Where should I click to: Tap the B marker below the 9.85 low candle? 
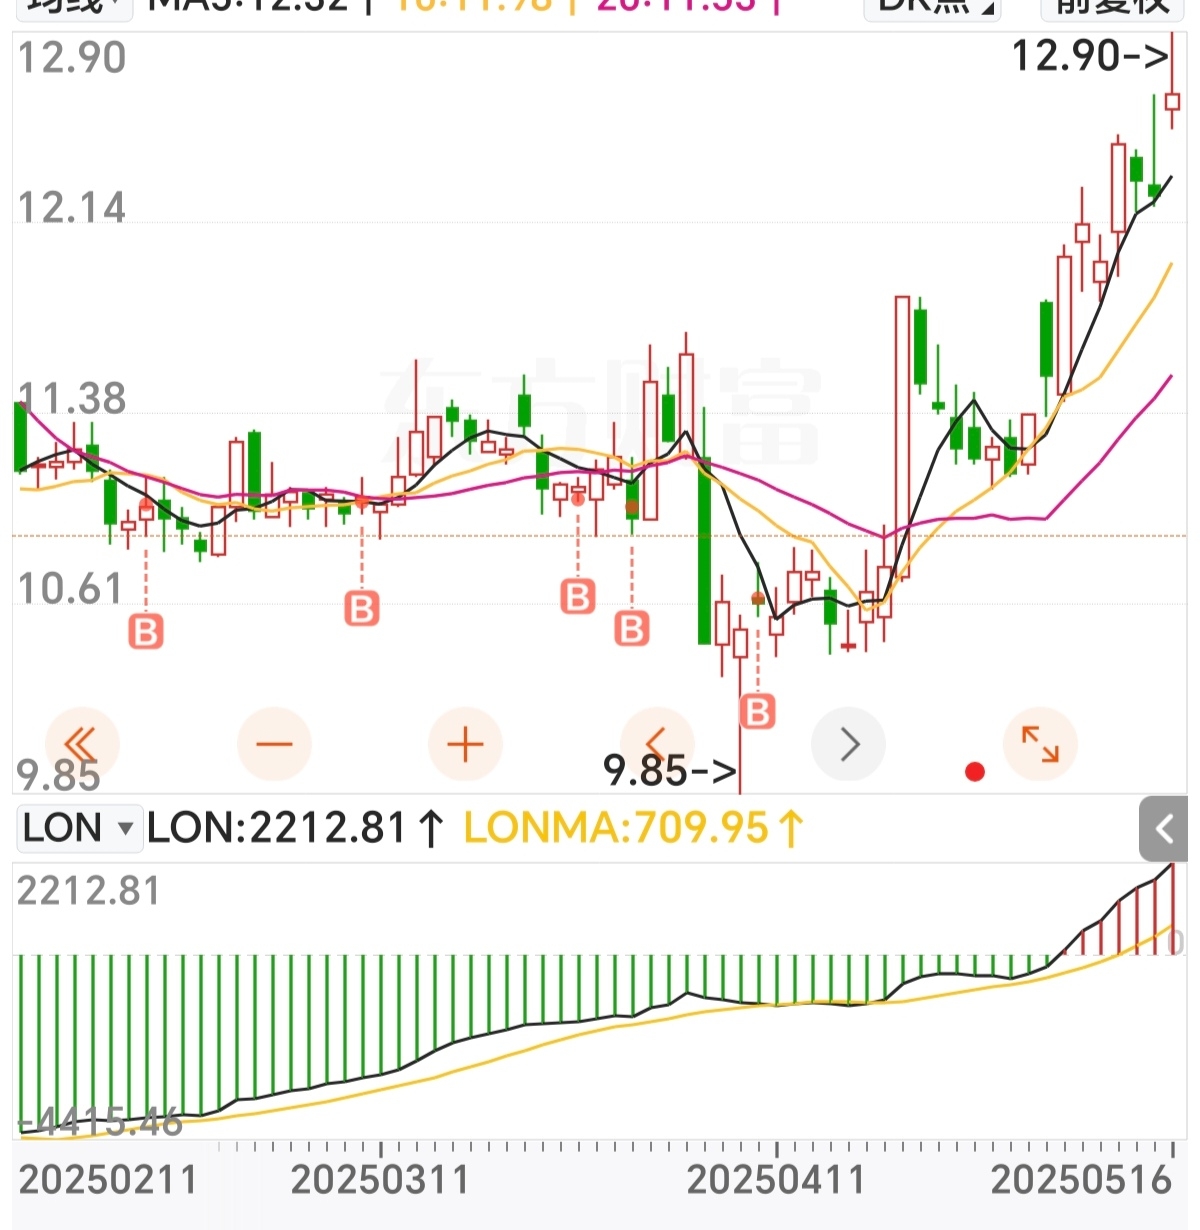click(757, 712)
